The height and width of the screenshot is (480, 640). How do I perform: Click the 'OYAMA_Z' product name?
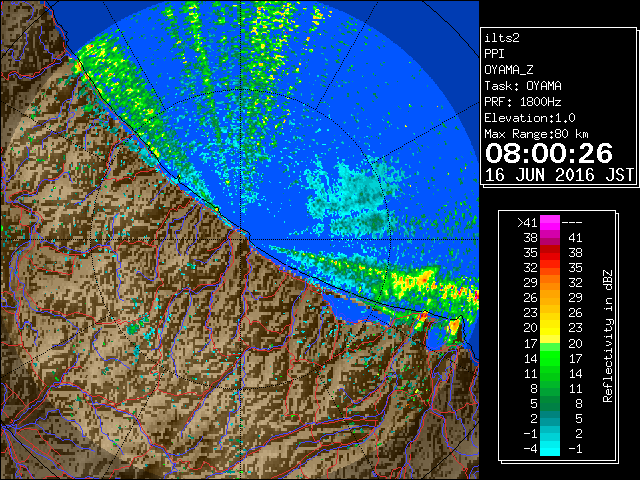[509, 70]
